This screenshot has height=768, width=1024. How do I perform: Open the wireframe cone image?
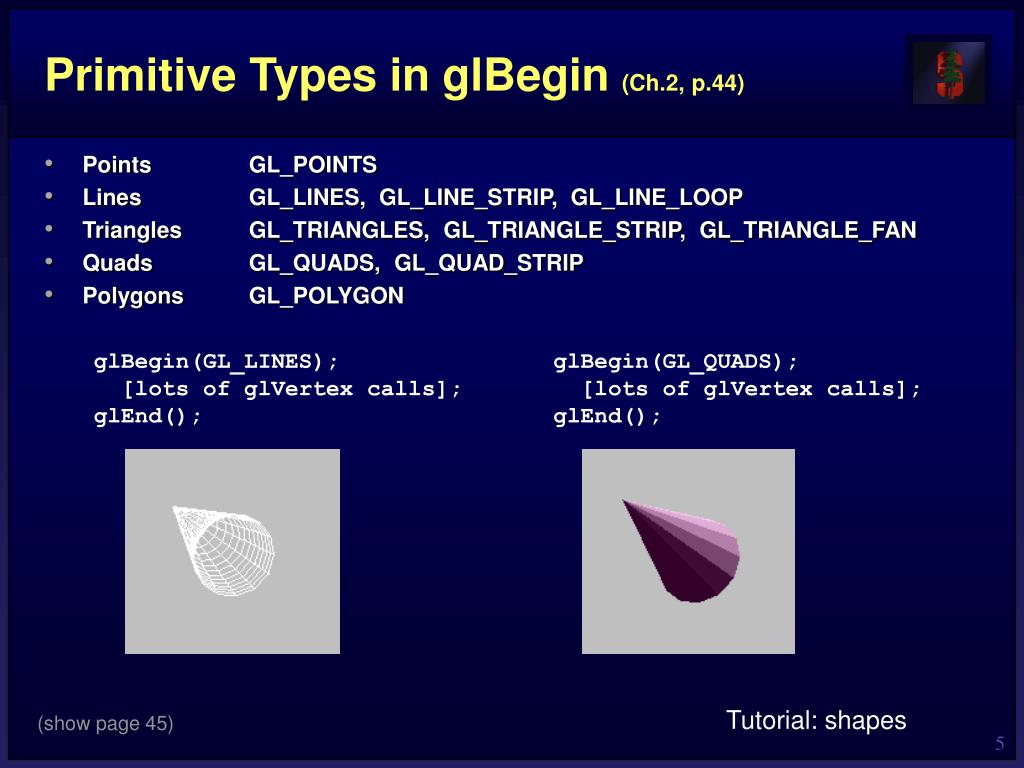click(x=232, y=551)
